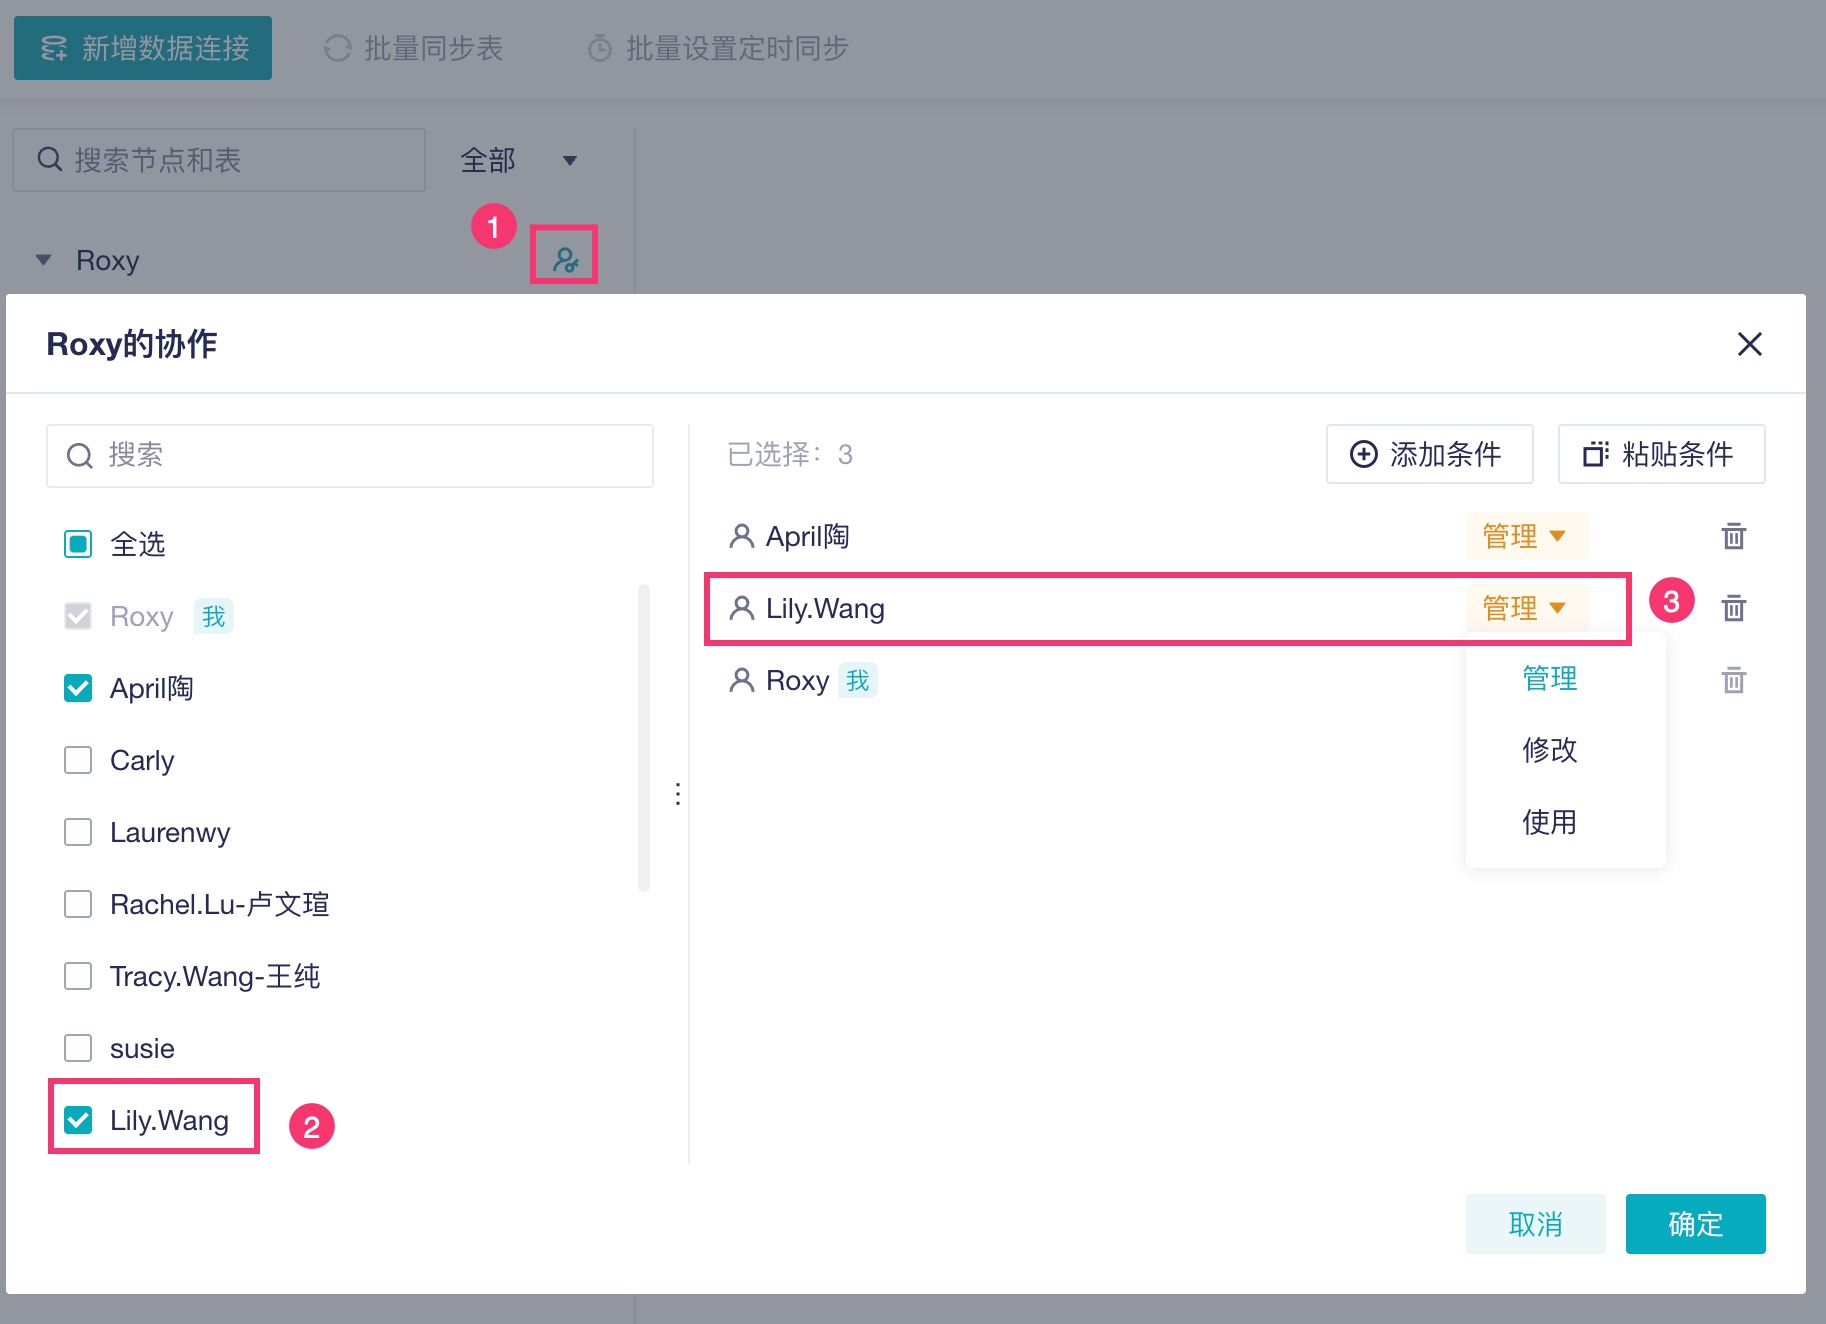
Task: Select 使用 permission from the menu
Action: point(1549,822)
